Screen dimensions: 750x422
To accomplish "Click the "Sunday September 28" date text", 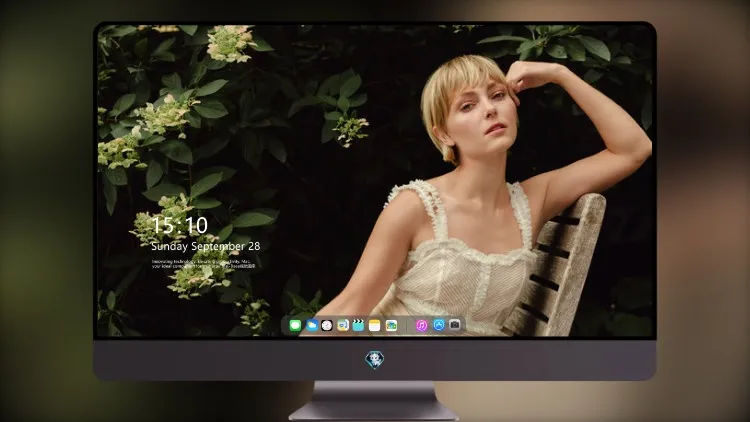I will 206,246.
